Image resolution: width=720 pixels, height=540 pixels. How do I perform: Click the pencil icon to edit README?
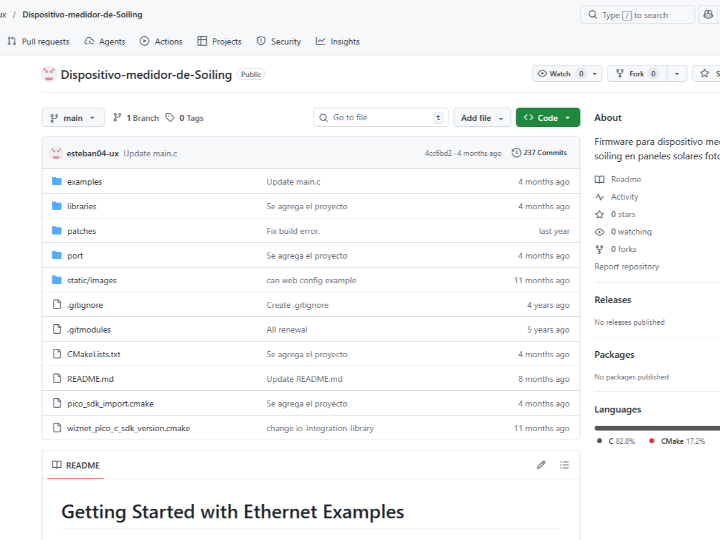[x=541, y=465]
